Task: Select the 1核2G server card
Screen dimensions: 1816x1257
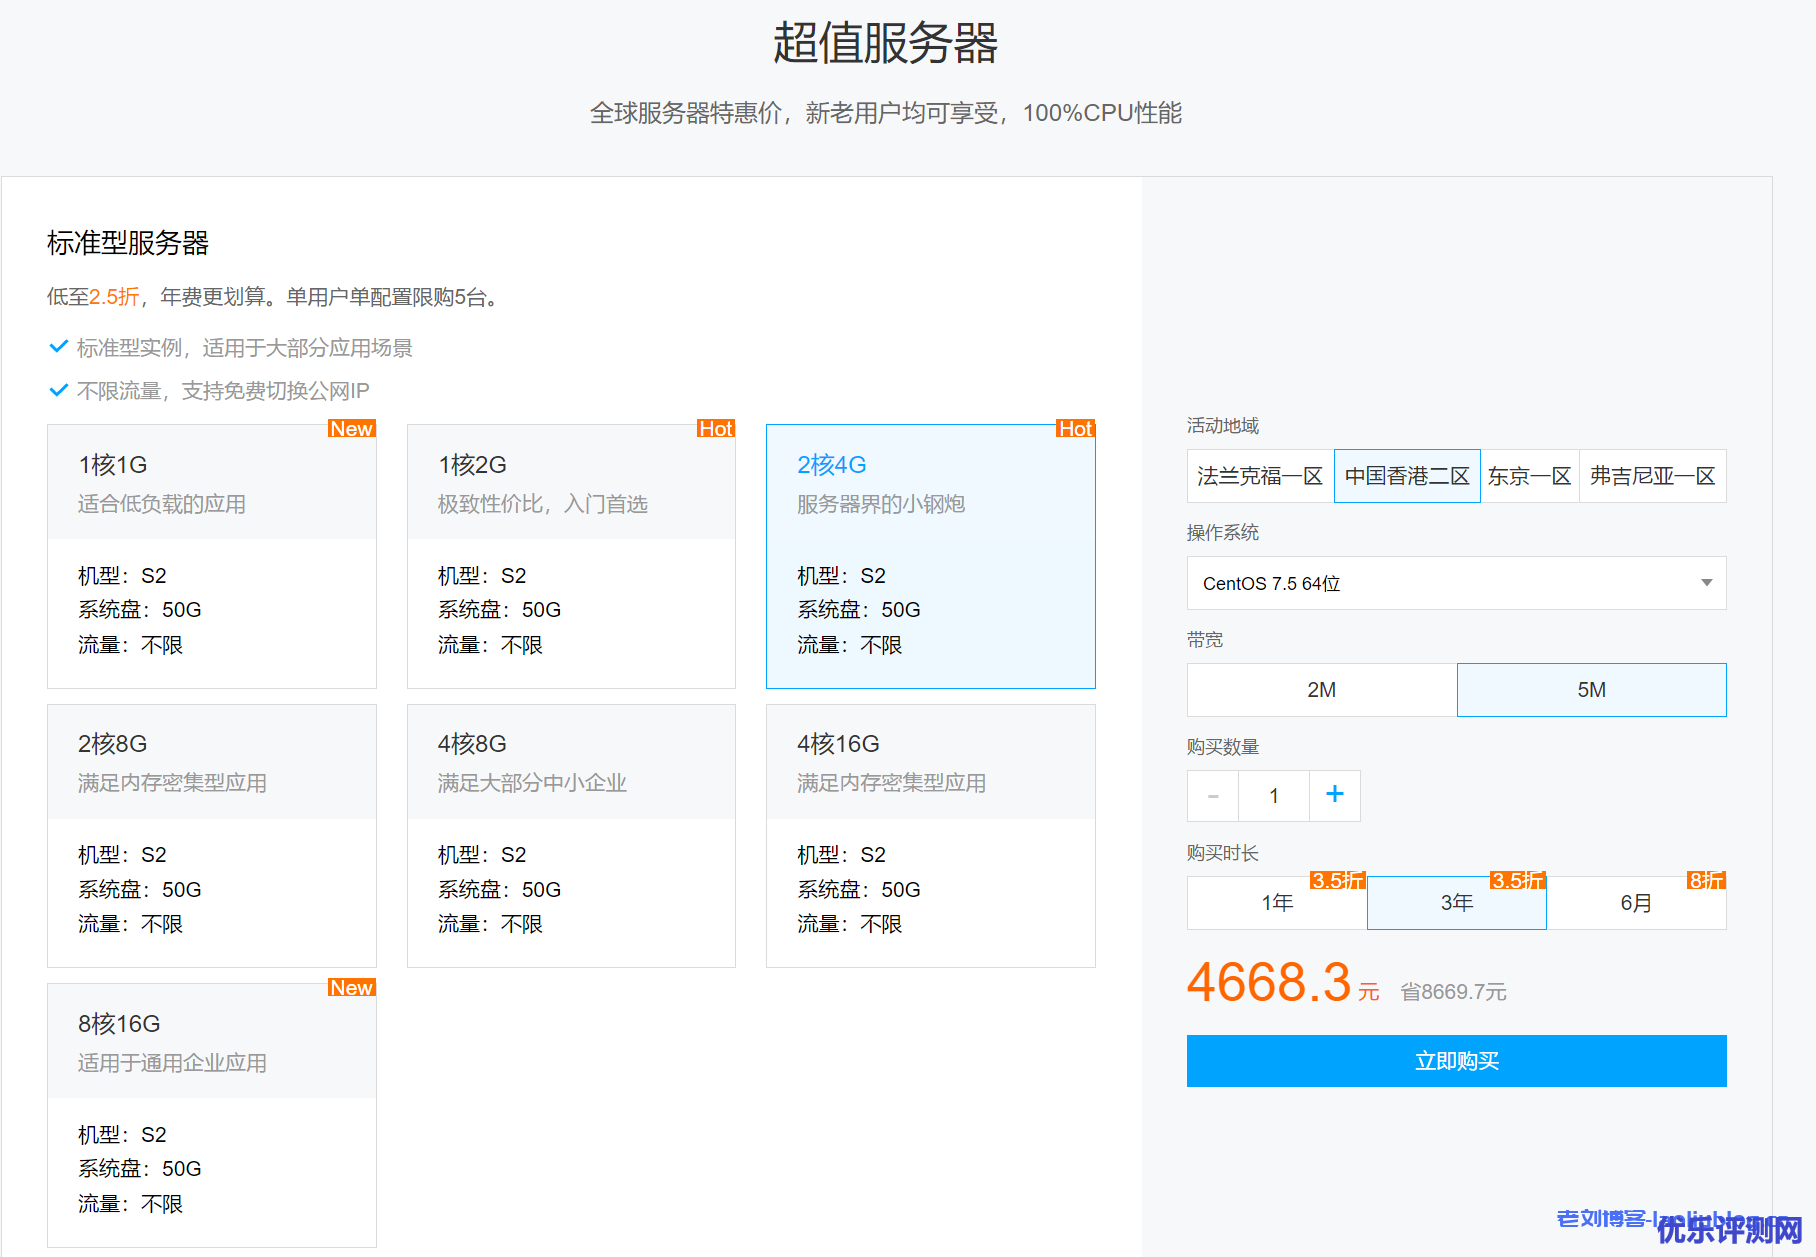Action: (571, 556)
